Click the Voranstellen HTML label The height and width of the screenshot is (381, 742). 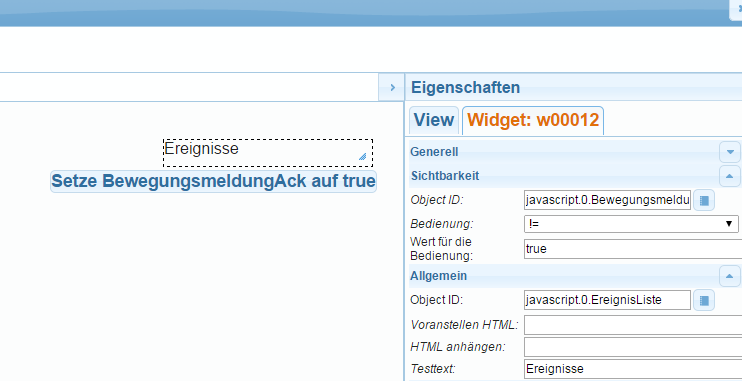464,325
